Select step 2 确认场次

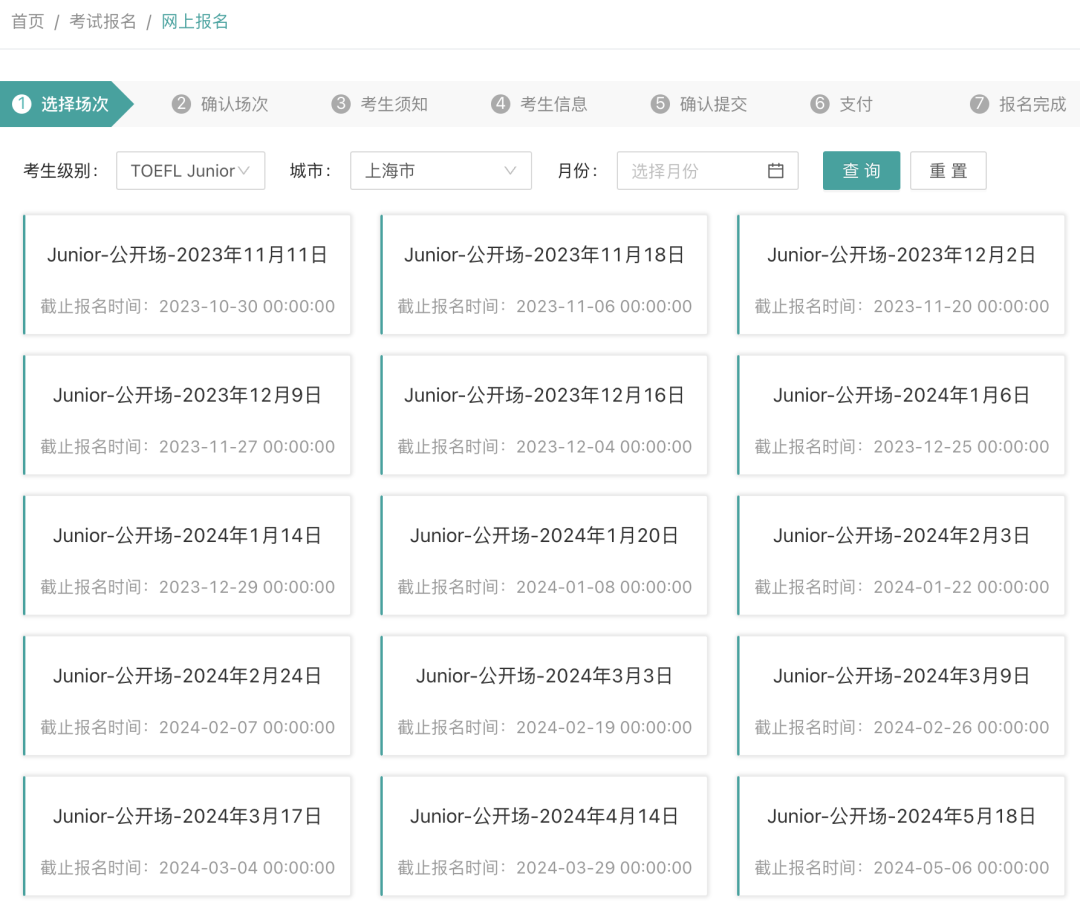point(220,104)
